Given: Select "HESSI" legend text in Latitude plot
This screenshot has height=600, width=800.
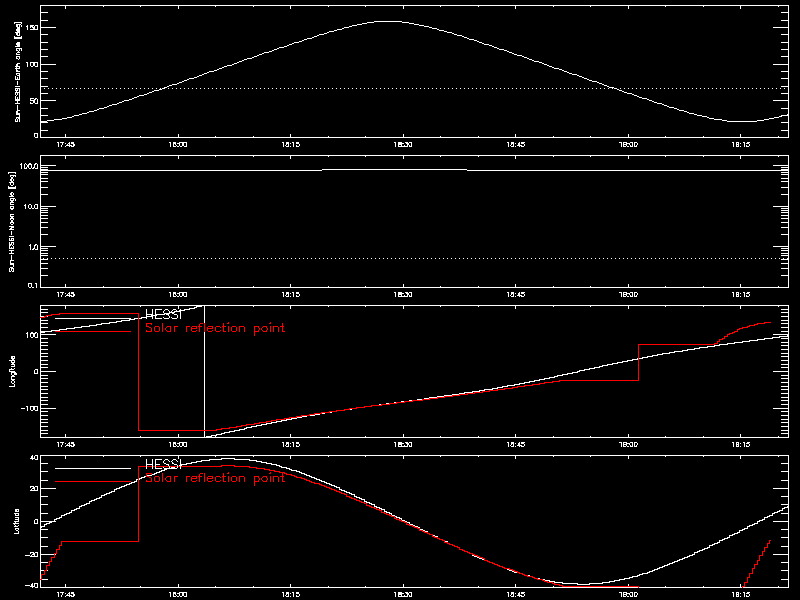Looking at the screenshot, I should coord(163,464).
